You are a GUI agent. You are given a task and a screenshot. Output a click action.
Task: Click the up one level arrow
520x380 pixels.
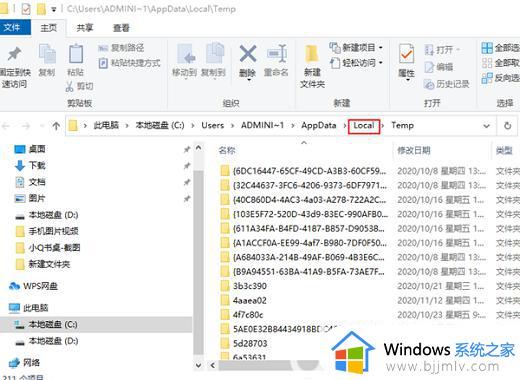pos(56,126)
